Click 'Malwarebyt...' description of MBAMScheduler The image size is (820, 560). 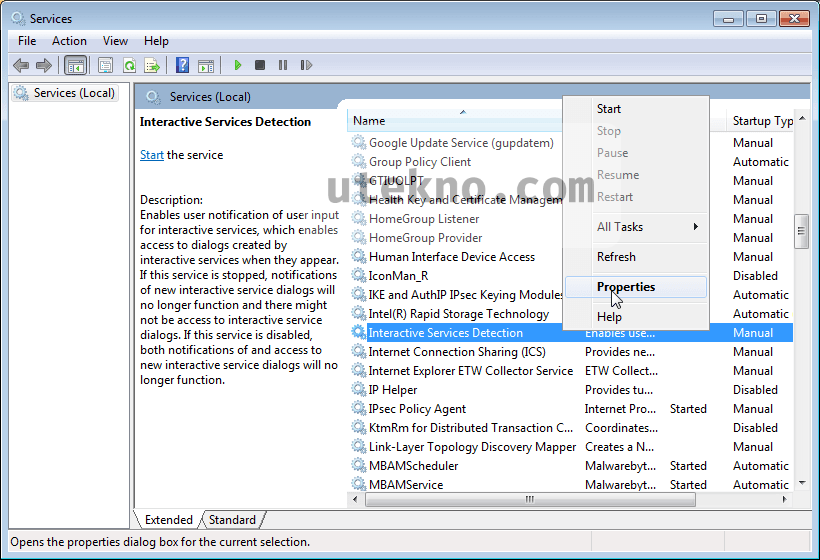click(620, 466)
